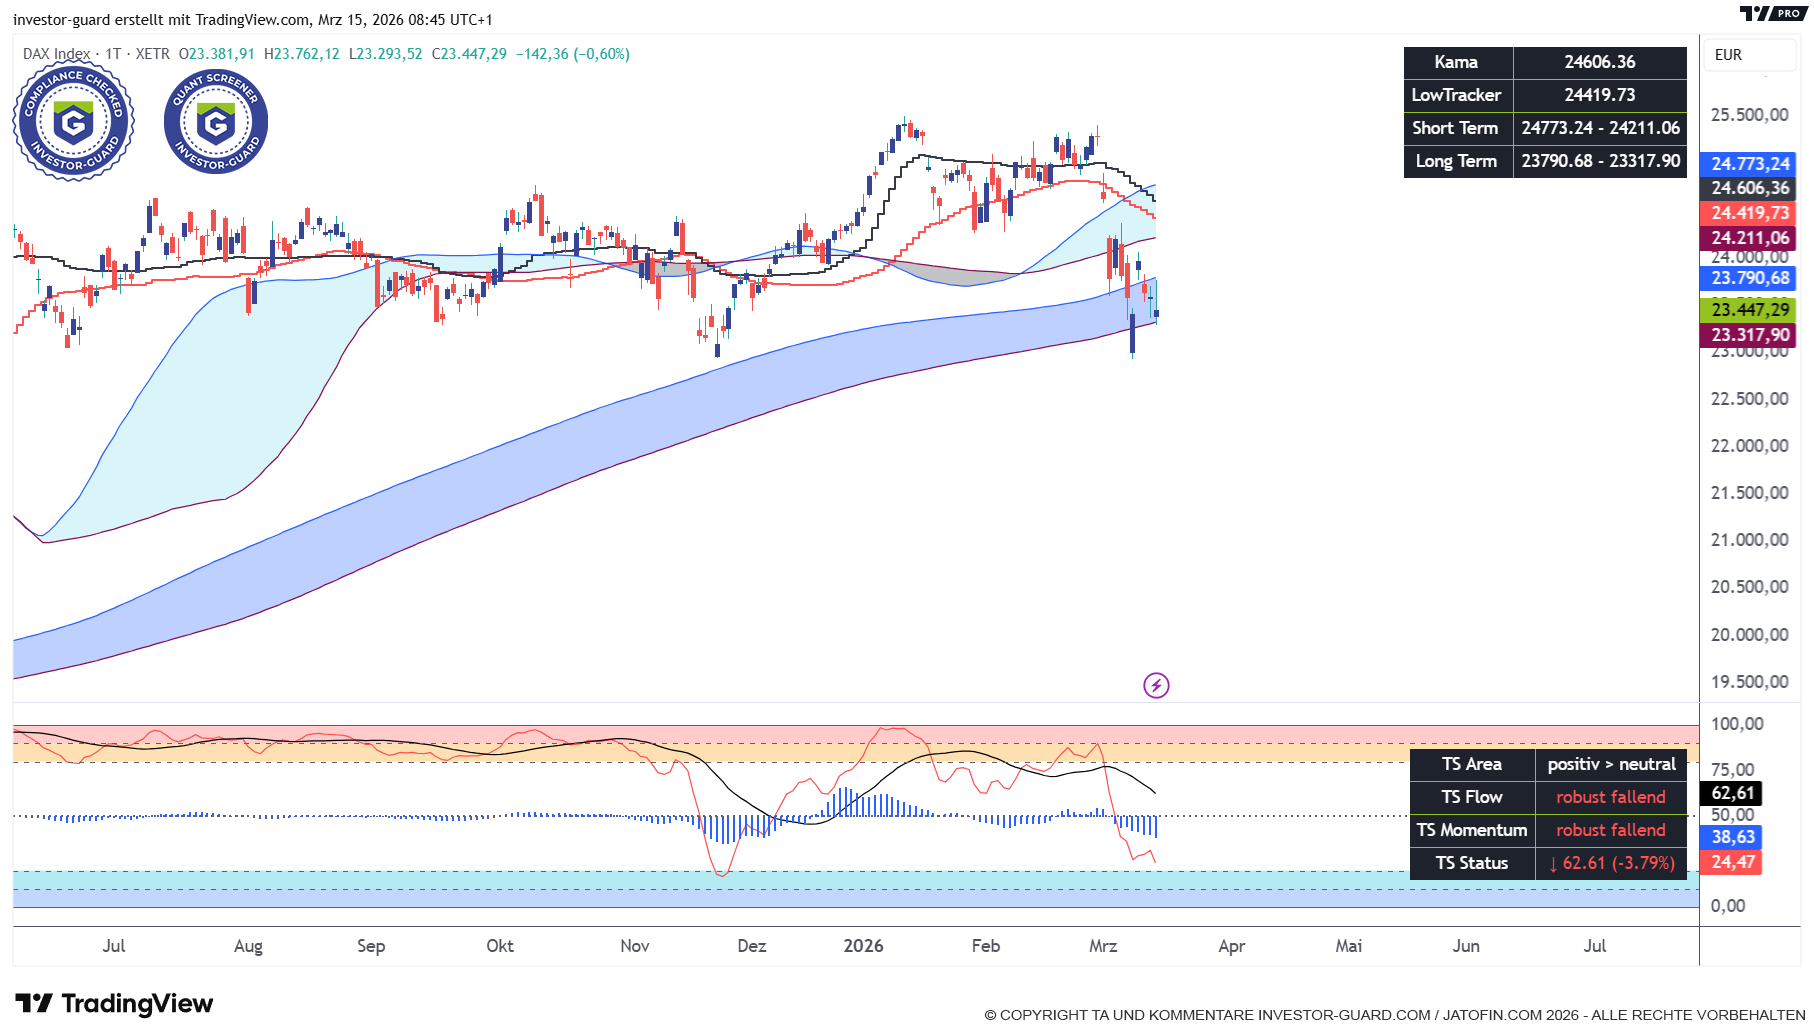
Task: Click the TS Status value in indicator table
Action: 1611,863
